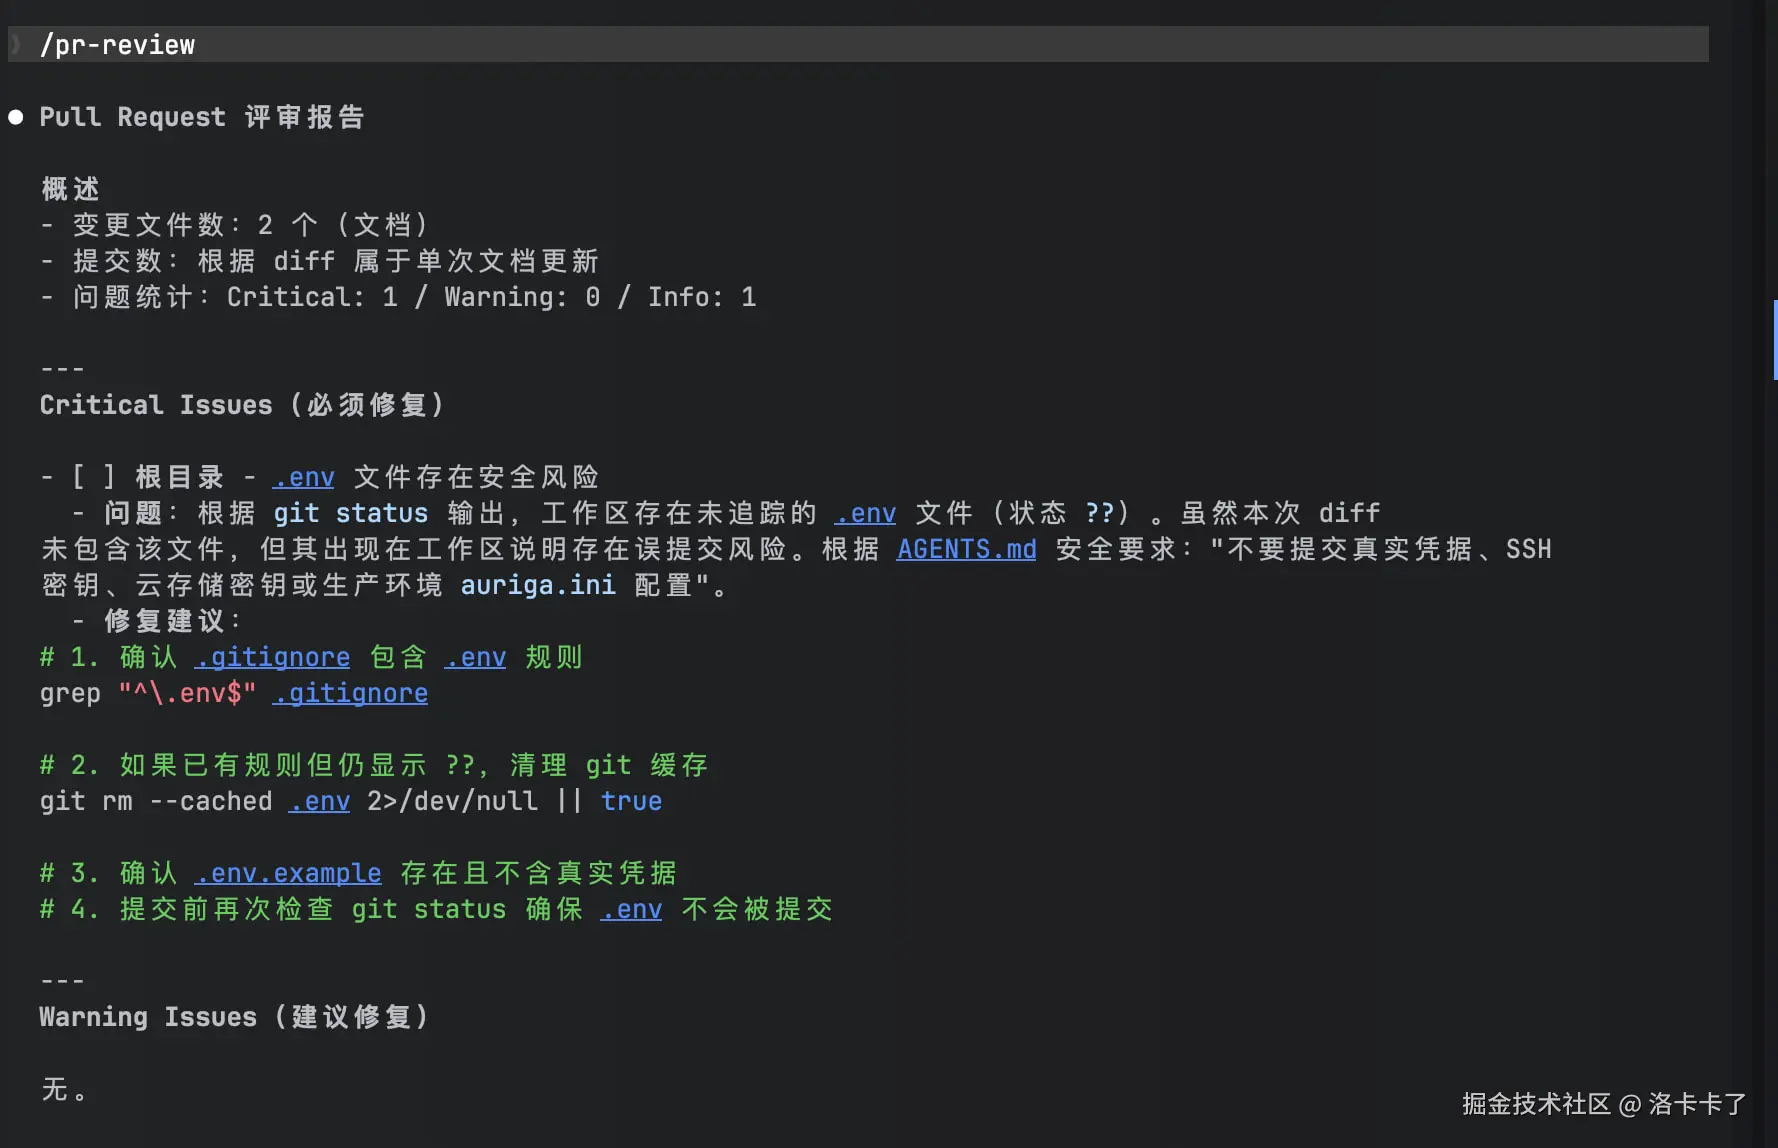Click the Critical Issues (必须修复) heading
The image size is (1778, 1148).
click(x=242, y=405)
